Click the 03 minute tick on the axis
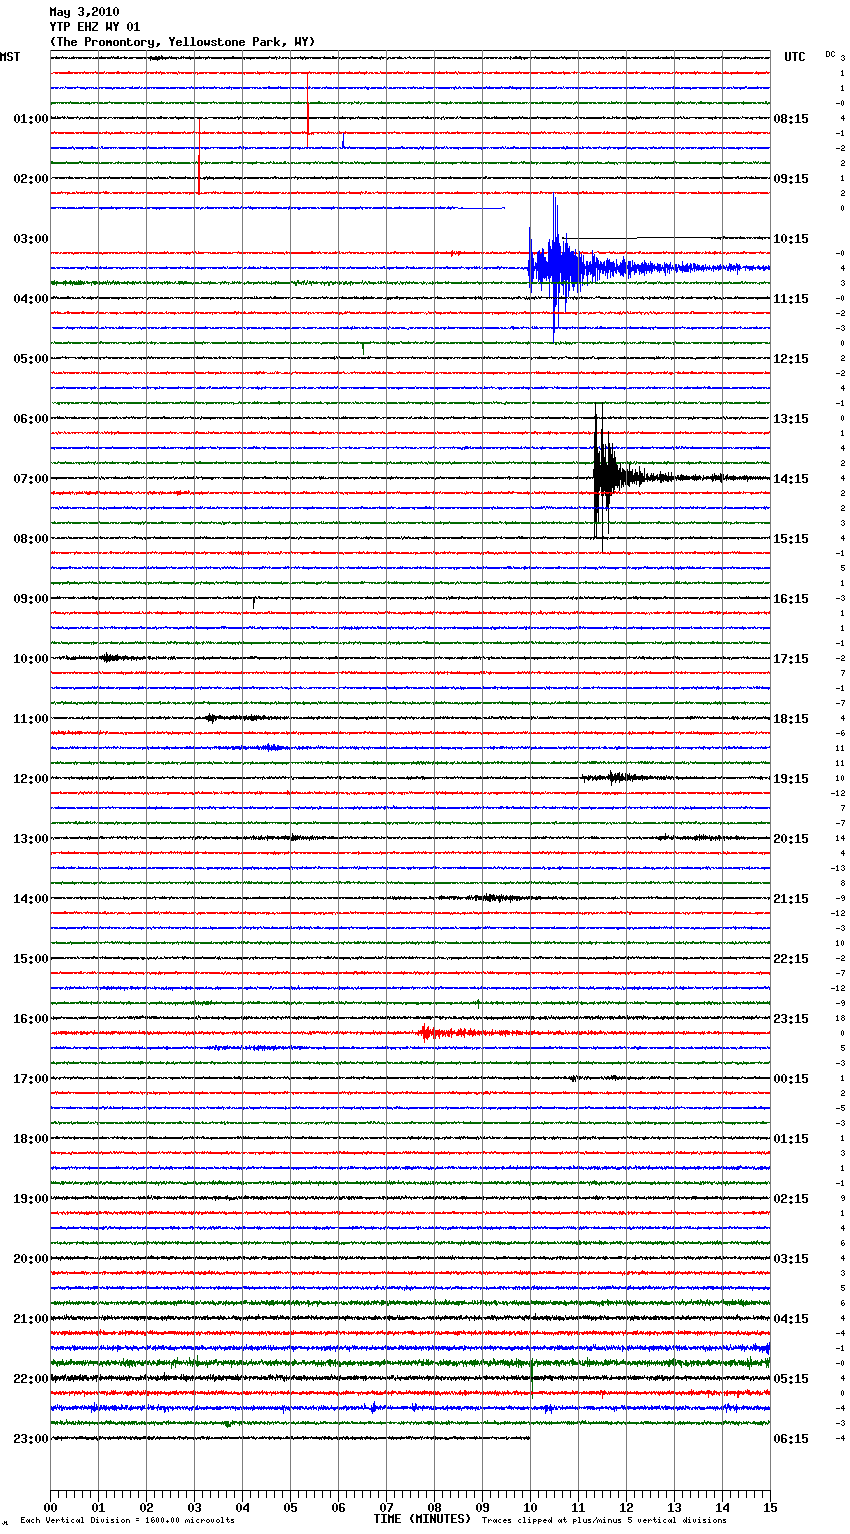 point(194,1507)
